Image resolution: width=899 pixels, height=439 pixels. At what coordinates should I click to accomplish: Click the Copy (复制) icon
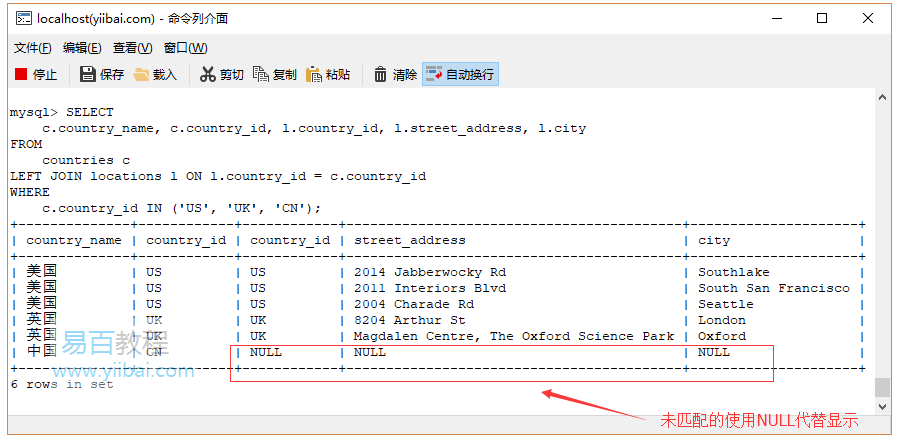(261, 74)
